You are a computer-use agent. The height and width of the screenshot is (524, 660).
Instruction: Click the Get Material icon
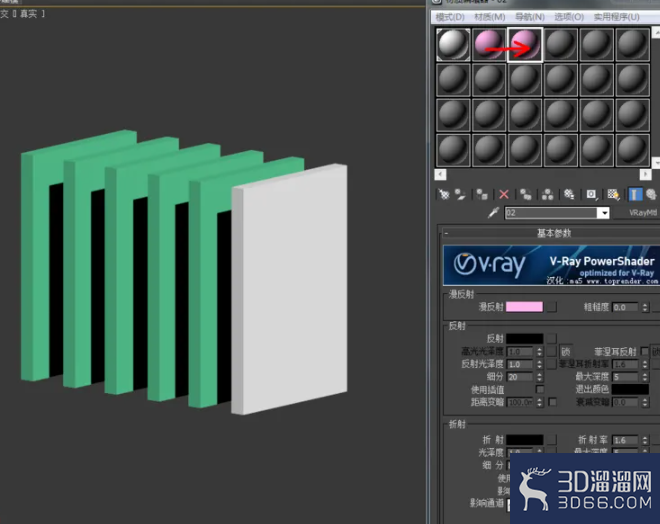444,194
